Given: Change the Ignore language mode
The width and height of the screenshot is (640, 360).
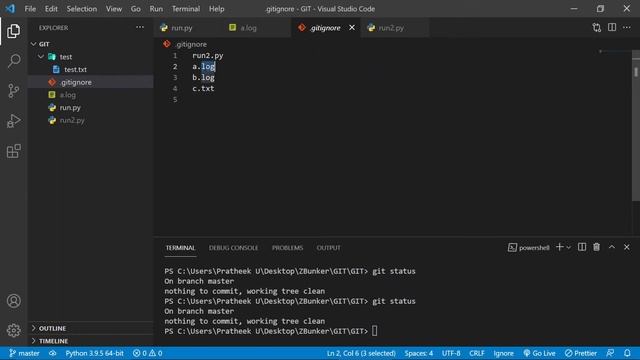Looking at the screenshot, I should [x=504, y=353].
